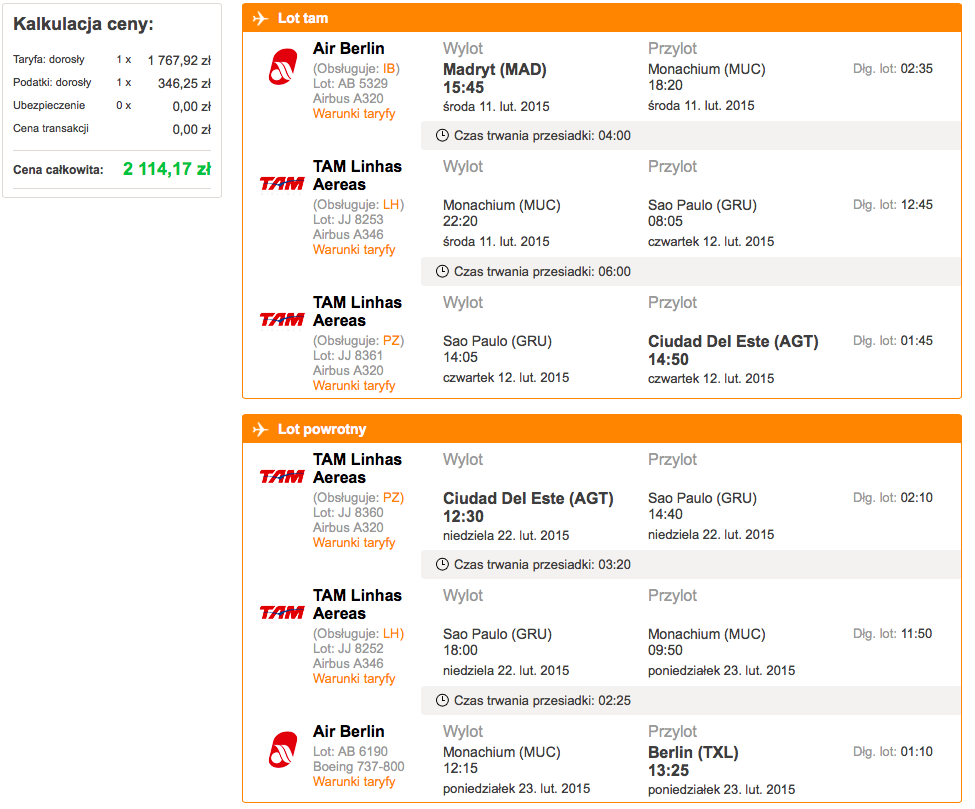The image size is (975, 809).
Task: Click the Kalkulacja ceny heading
Action: click(x=83, y=24)
